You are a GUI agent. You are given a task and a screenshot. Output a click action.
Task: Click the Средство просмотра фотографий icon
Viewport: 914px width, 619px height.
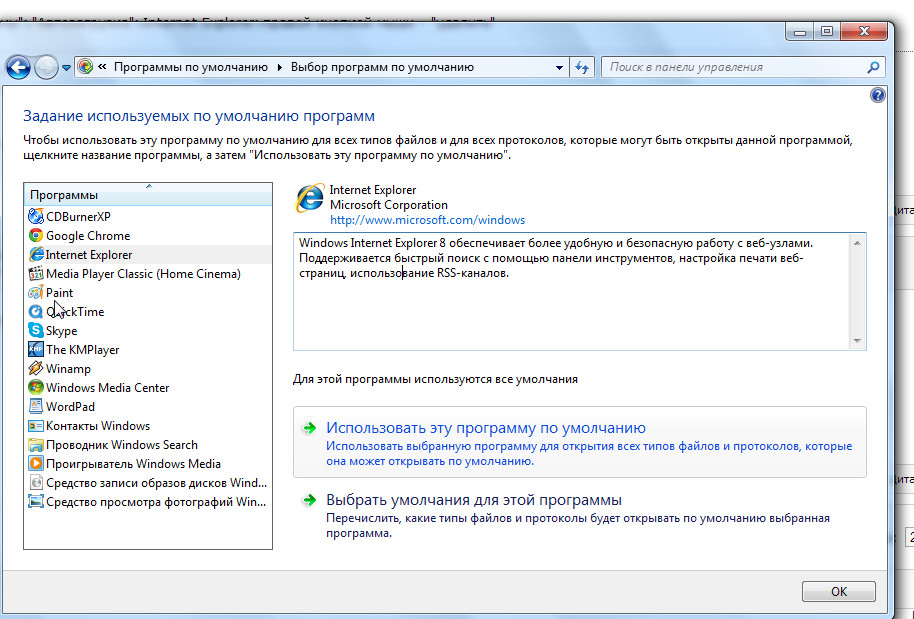coord(36,501)
